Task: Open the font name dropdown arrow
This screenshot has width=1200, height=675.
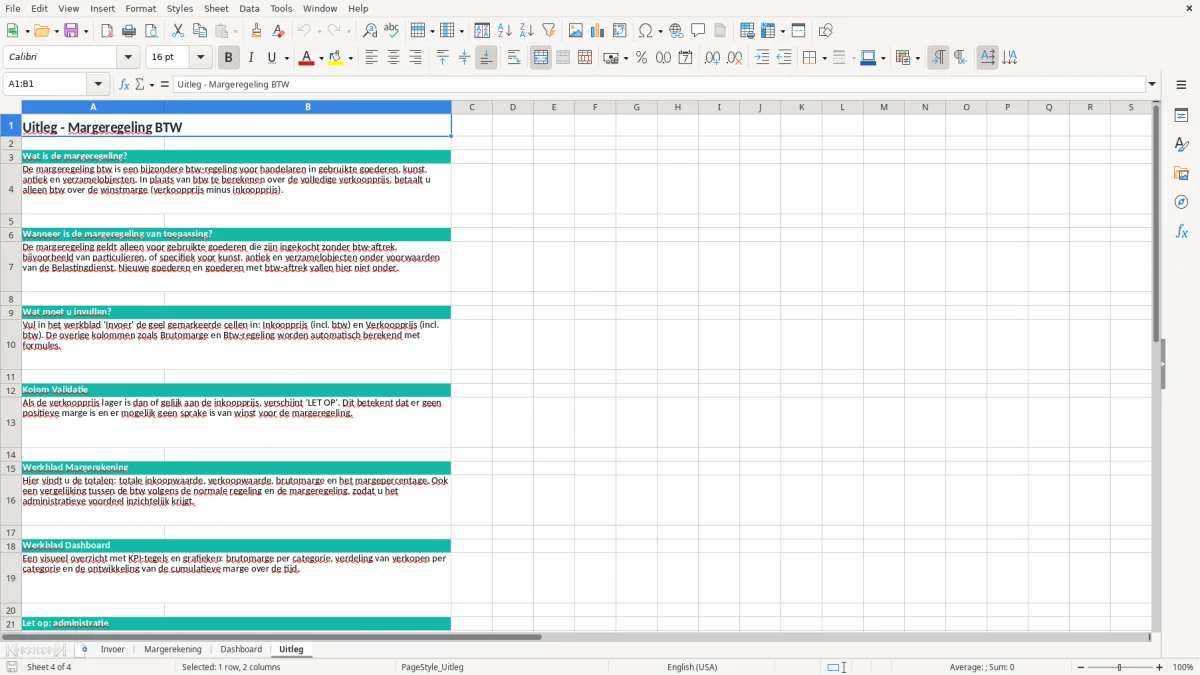Action: tap(127, 58)
